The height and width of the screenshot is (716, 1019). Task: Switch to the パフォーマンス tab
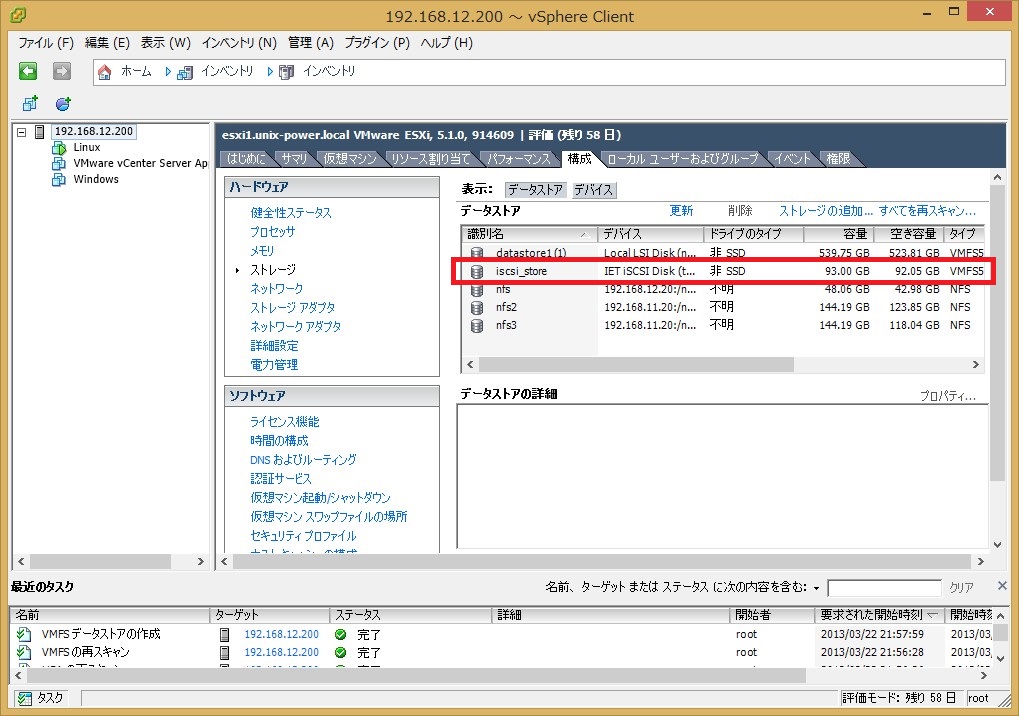pos(519,159)
